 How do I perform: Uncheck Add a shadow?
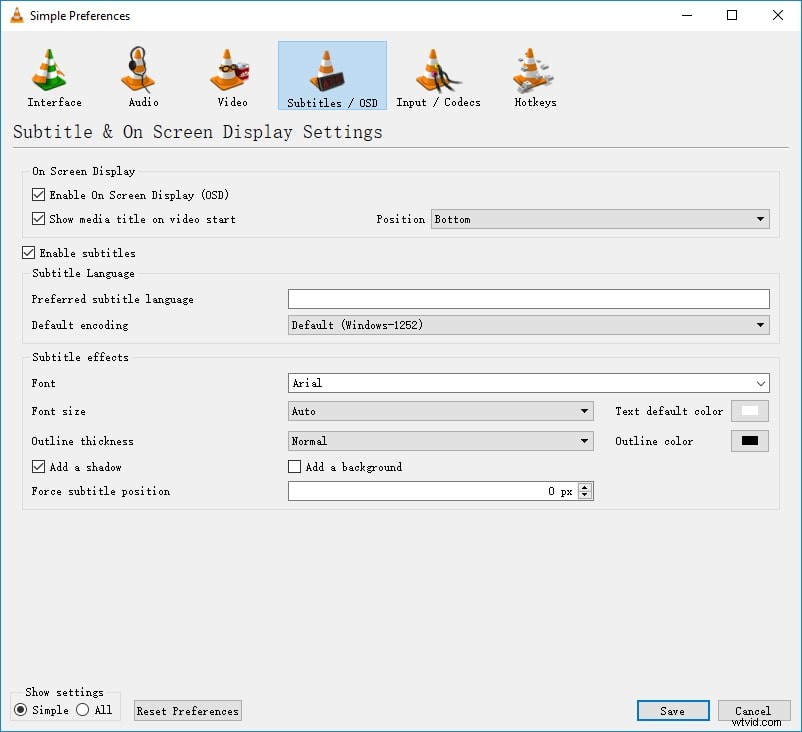pyautogui.click(x=37, y=466)
